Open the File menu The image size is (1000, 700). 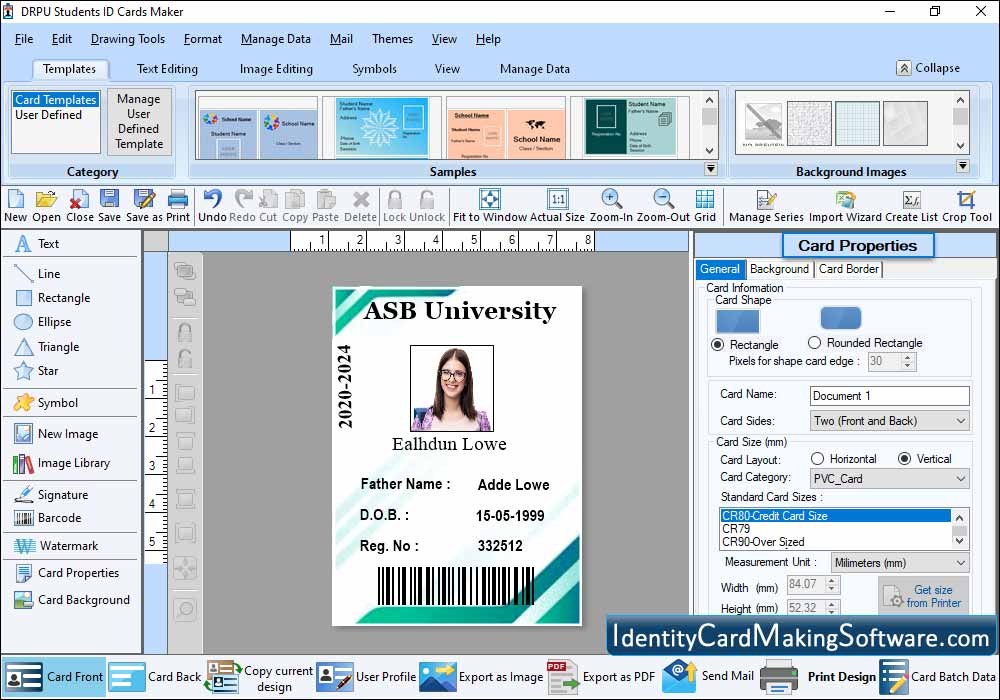tap(24, 39)
